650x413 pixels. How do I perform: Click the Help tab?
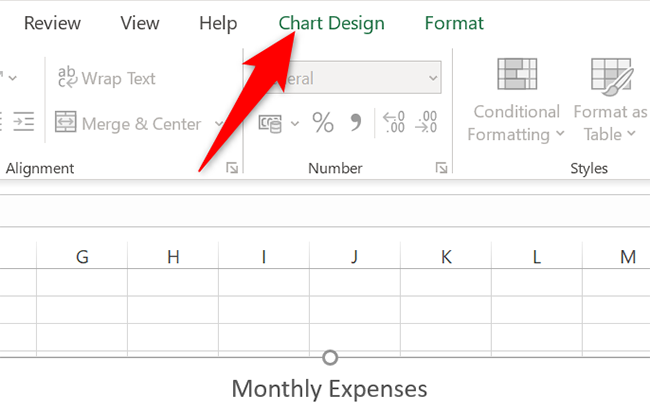(x=218, y=23)
